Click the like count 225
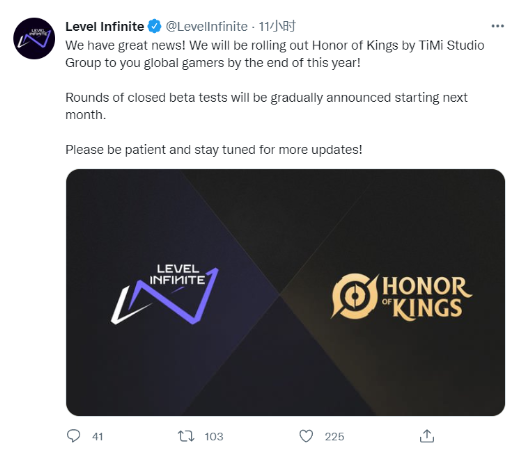Screen dimensions: 526x454 [334, 436]
